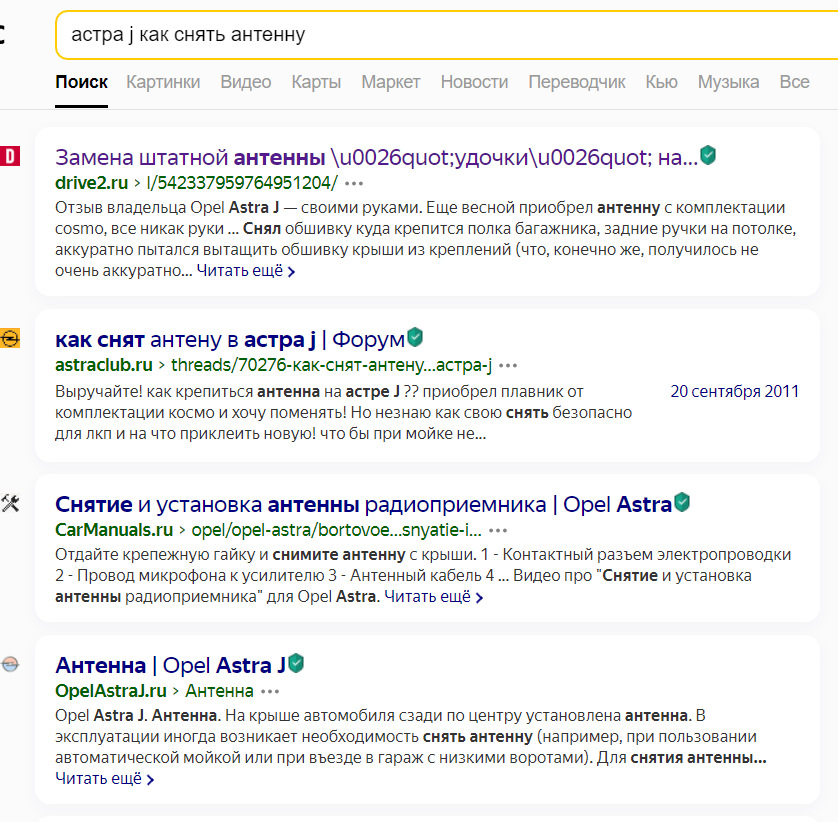Image resolution: width=838 pixels, height=822 pixels.
Task: Open 'Замена штатной антенны' result link
Action: coord(376,157)
